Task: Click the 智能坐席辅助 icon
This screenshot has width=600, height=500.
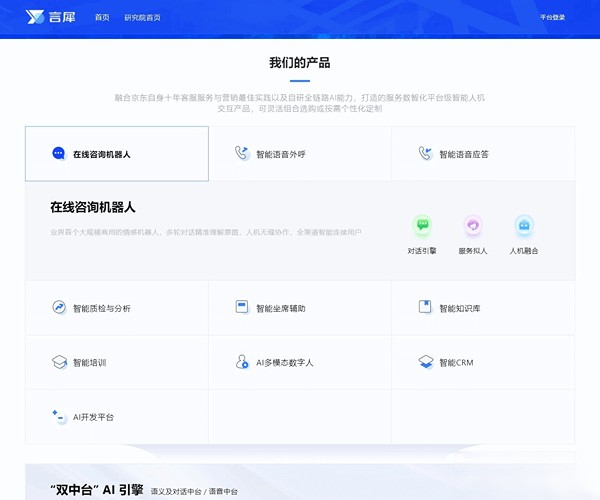Action: coord(242,307)
